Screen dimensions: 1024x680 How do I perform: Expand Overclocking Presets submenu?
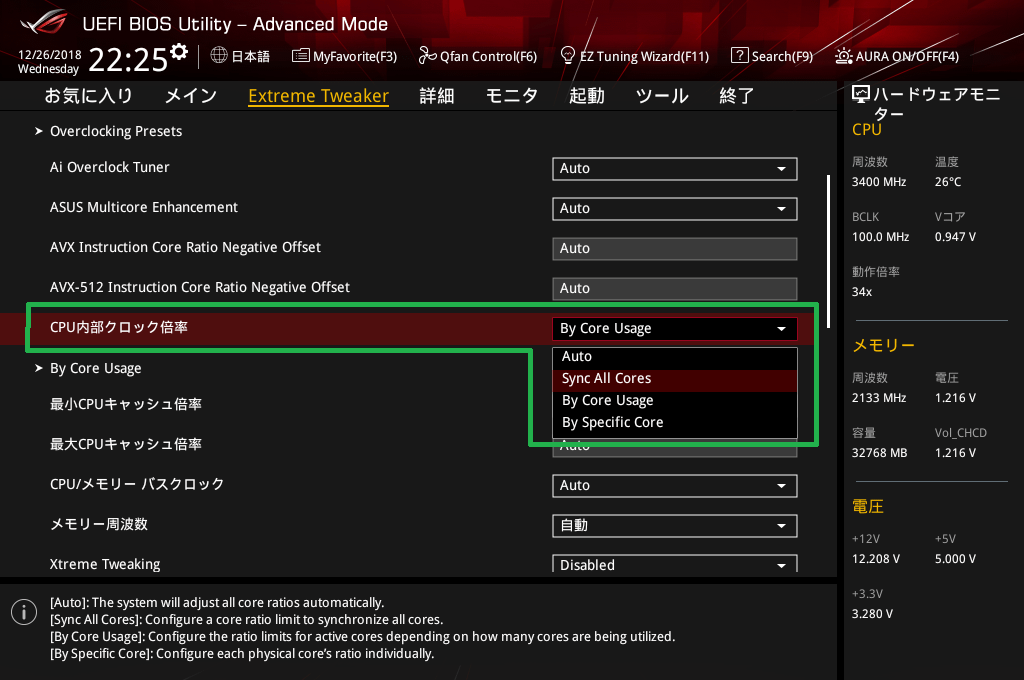pyautogui.click(x=116, y=131)
